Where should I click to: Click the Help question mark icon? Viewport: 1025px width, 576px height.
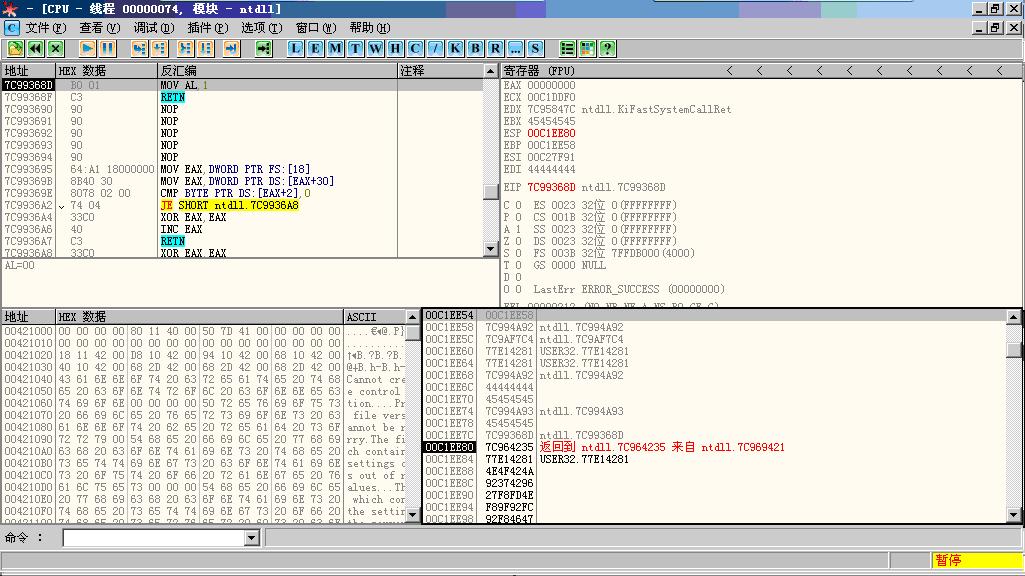point(607,48)
